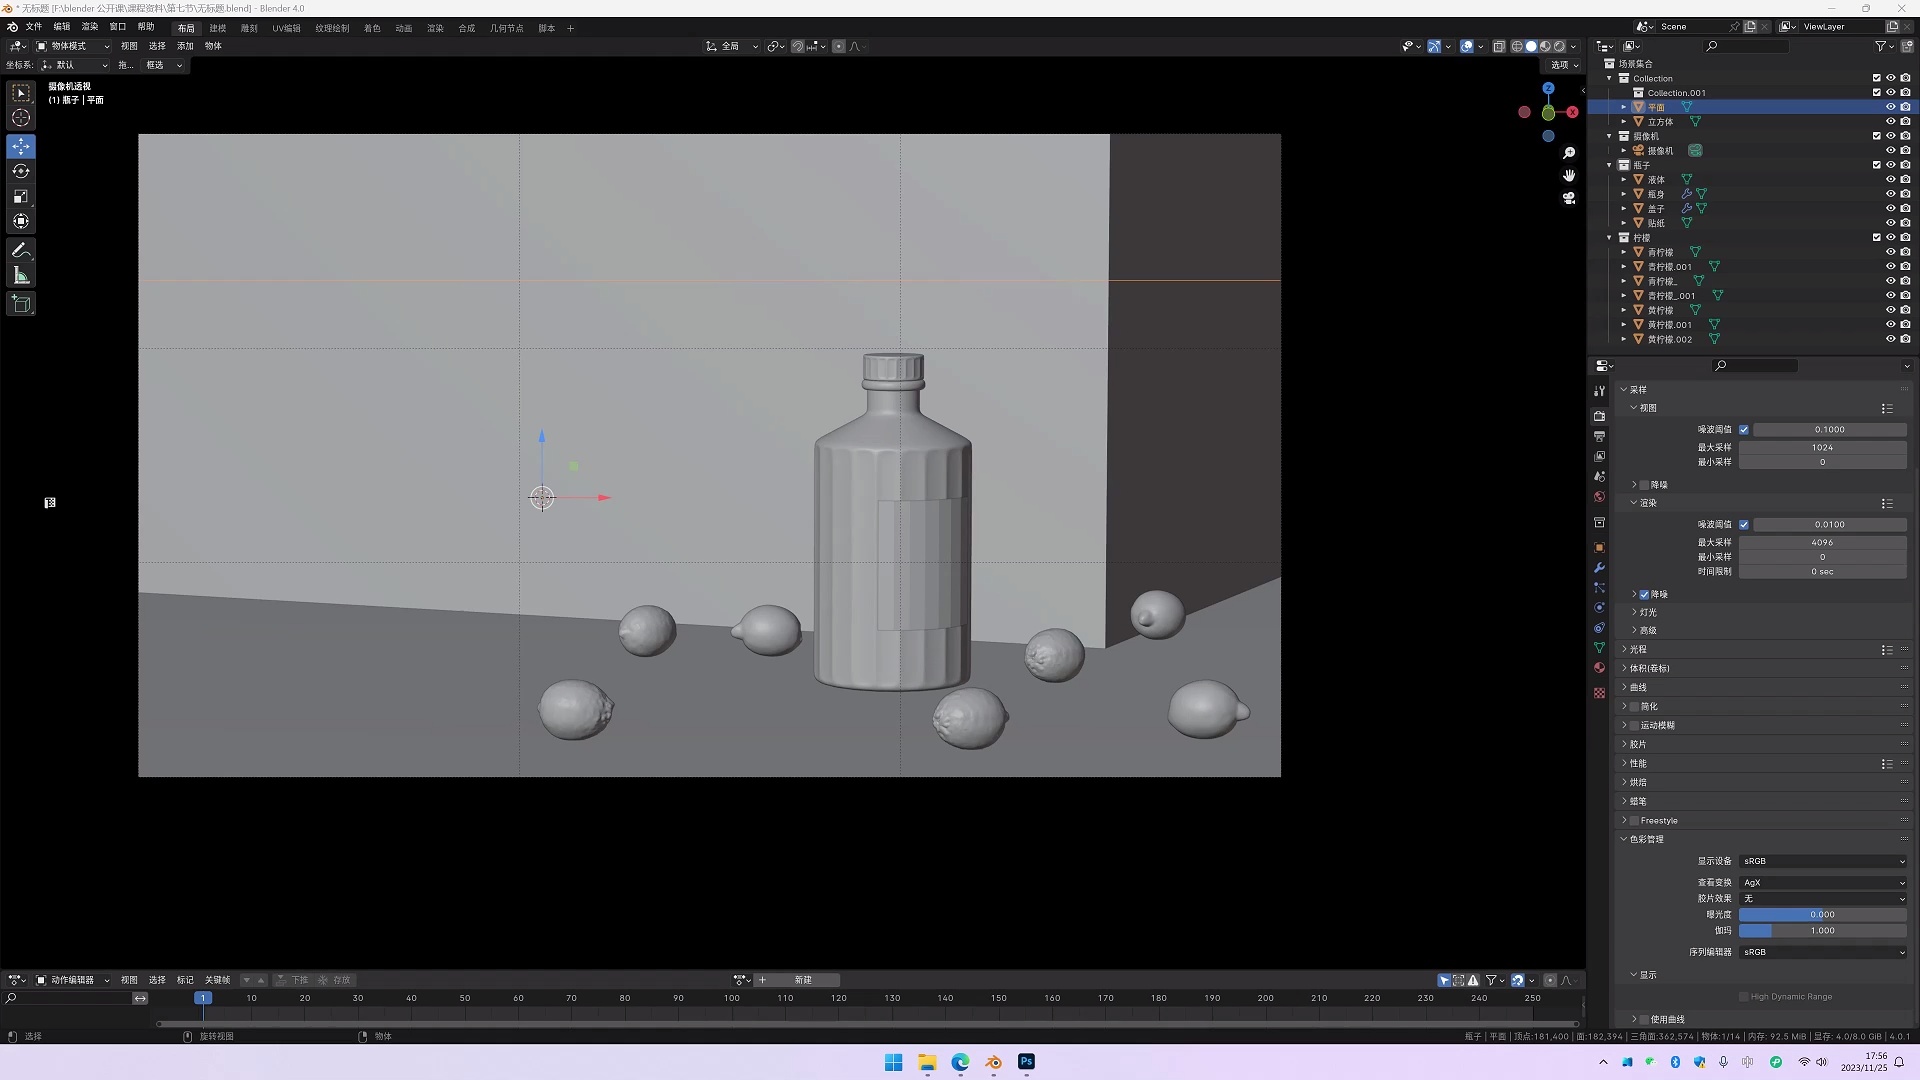The image size is (1920, 1080).
Task: Click 选择 in the viewport header
Action: 157,46
